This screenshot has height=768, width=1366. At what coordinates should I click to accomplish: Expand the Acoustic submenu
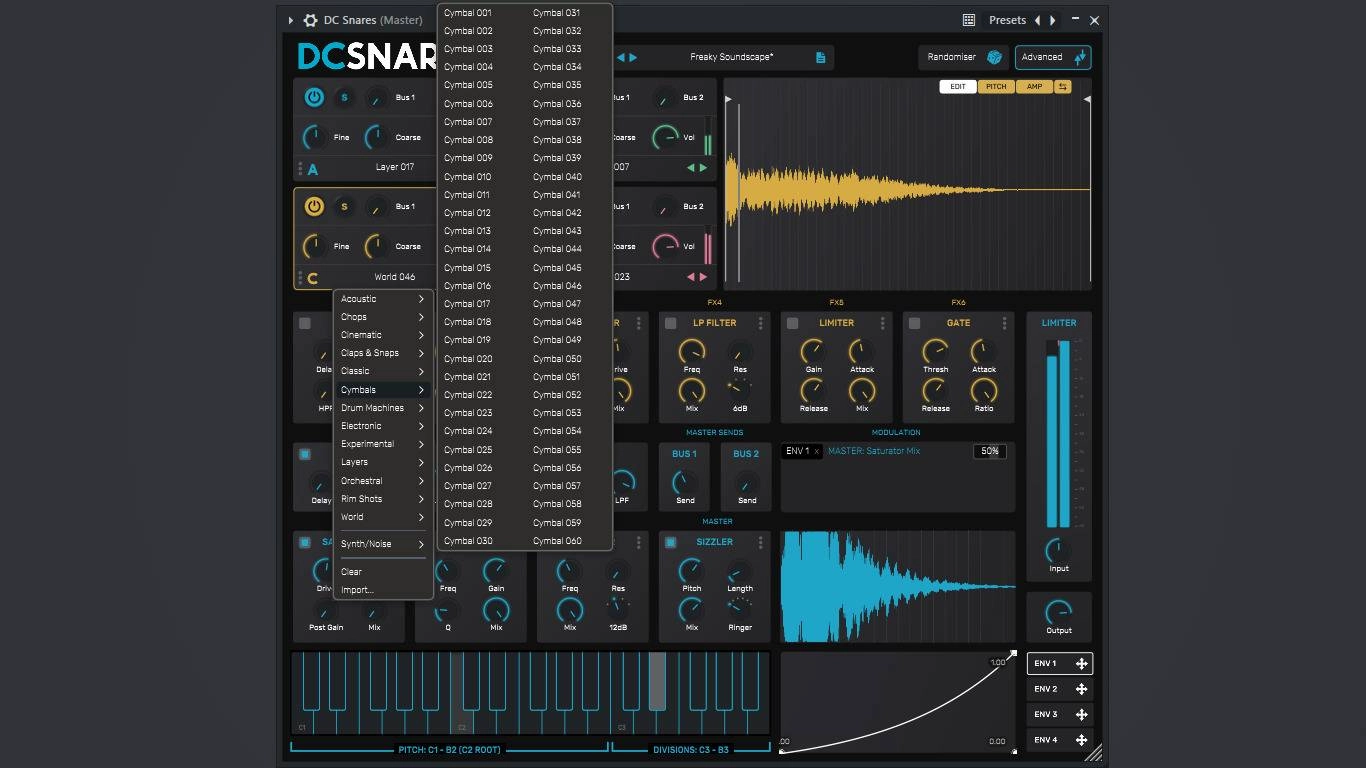(383, 299)
